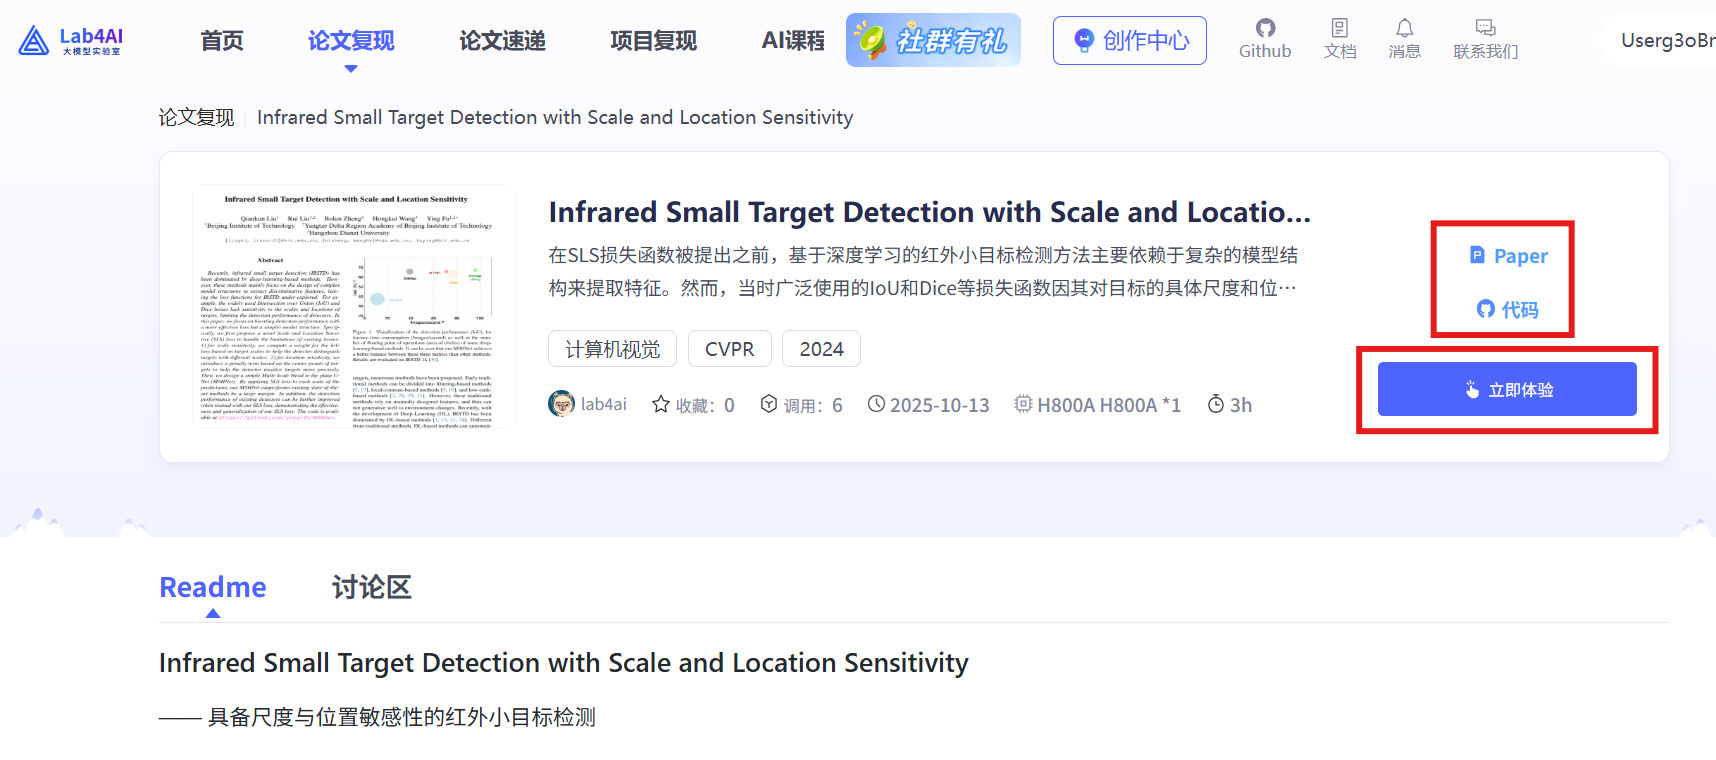Click the 论文复现 breadcrumb link
Image resolution: width=1716 pixels, height=760 pixels.
(x=196, y=118)
